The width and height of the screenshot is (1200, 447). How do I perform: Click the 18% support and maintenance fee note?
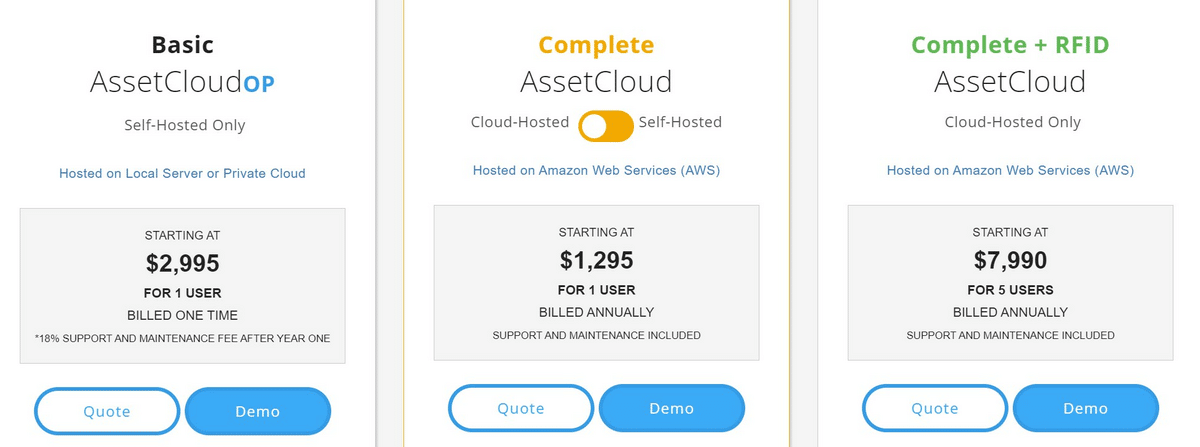click(x=182, y=338)
